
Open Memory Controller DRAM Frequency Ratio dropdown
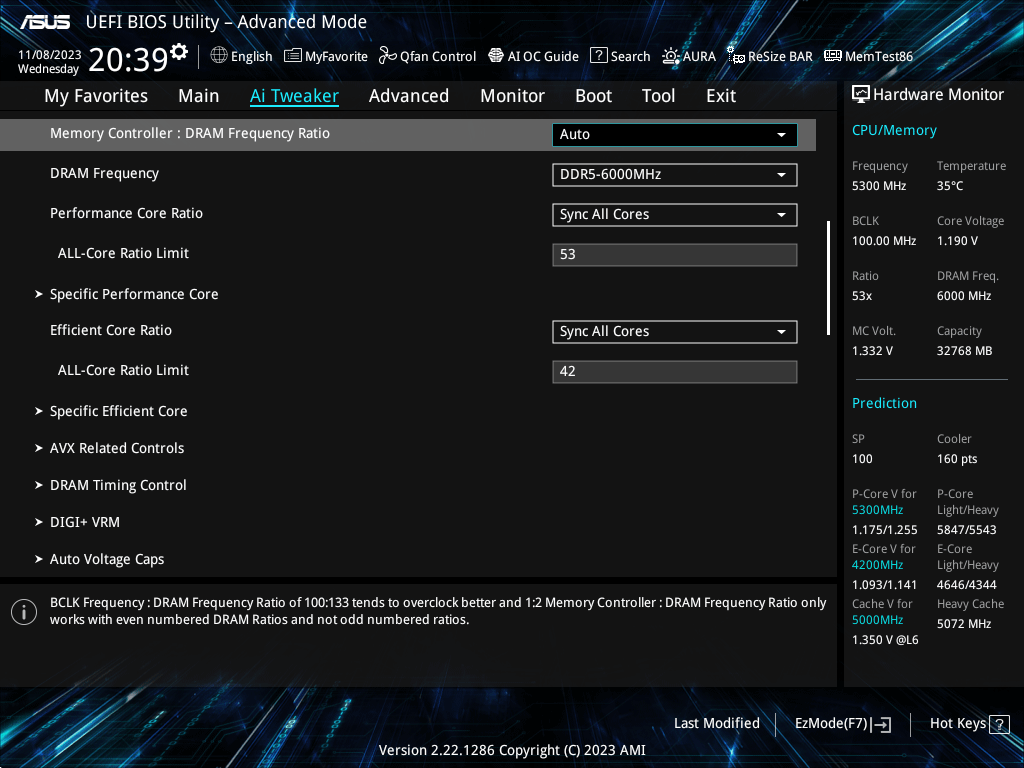point(675,135)
